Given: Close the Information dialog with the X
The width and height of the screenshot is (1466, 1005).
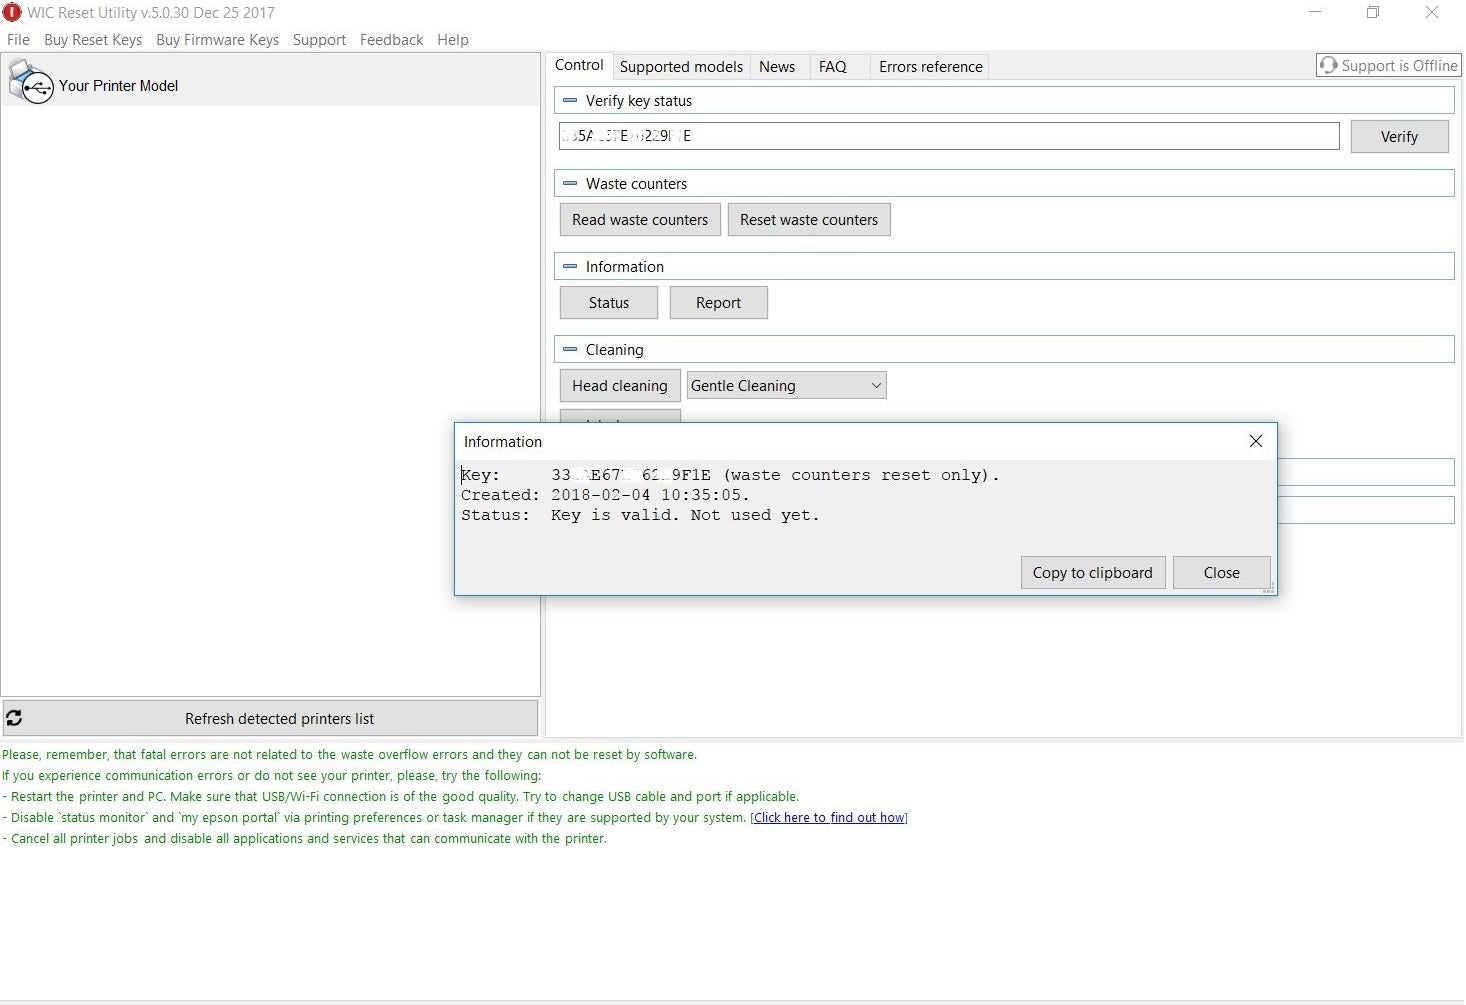Looking at the screenshot, I should click(x=1256, y=441).
